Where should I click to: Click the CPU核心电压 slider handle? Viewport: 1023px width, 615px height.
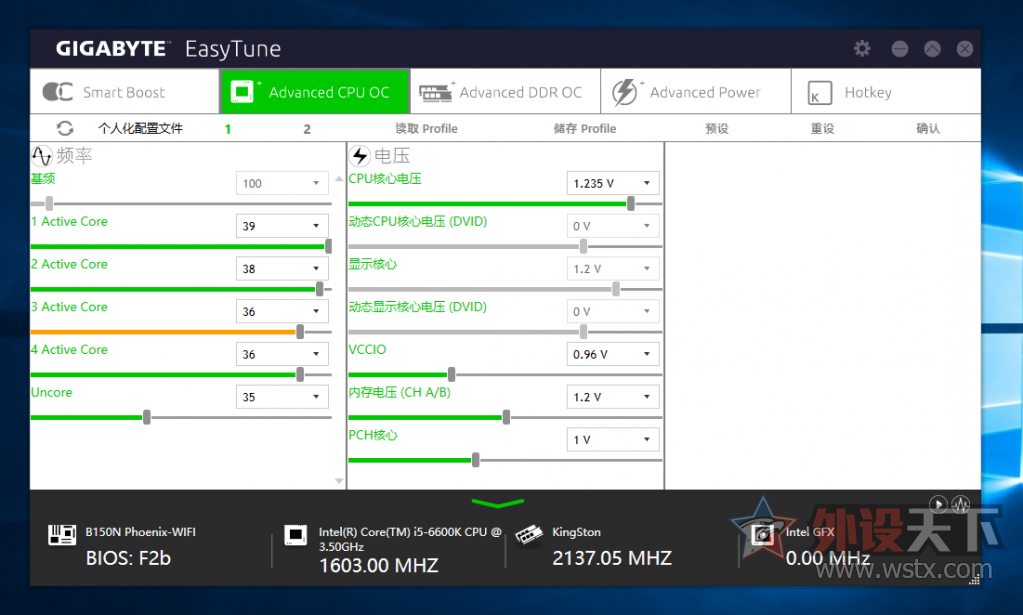631,203
